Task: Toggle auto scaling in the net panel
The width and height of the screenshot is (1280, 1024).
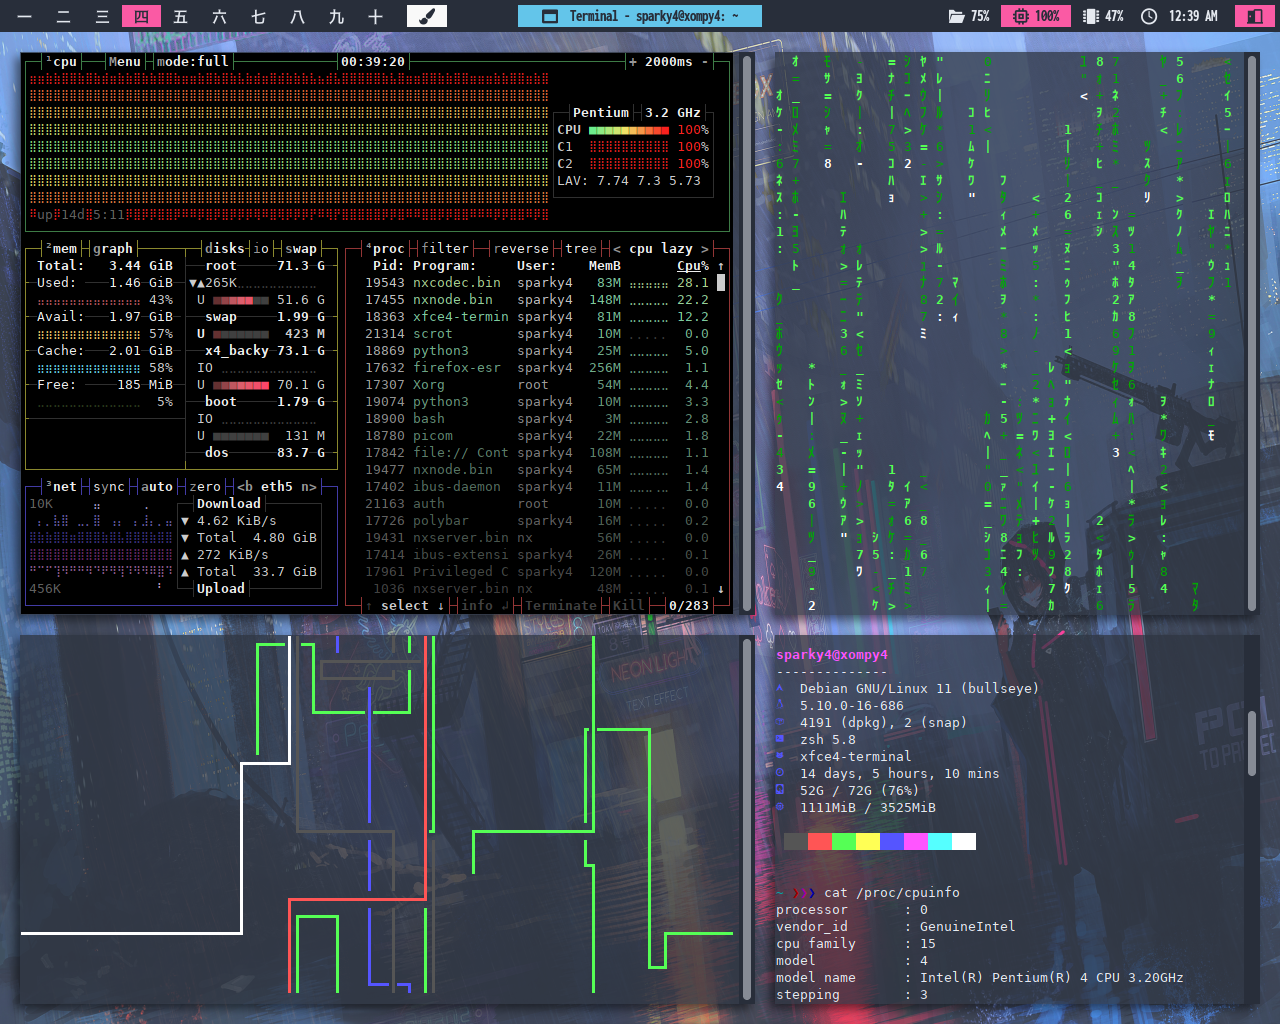Action: coord(156,487)
